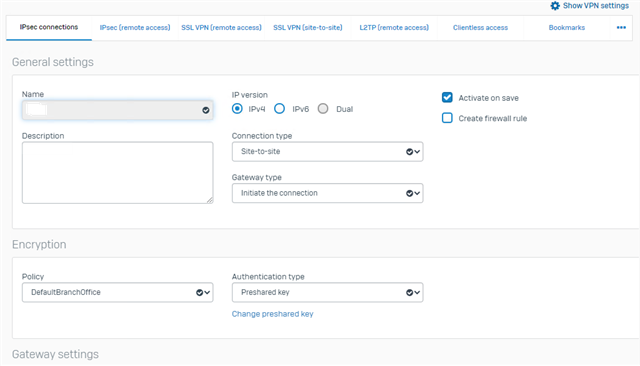Click Show VPN settings link text

pos(596,6)
